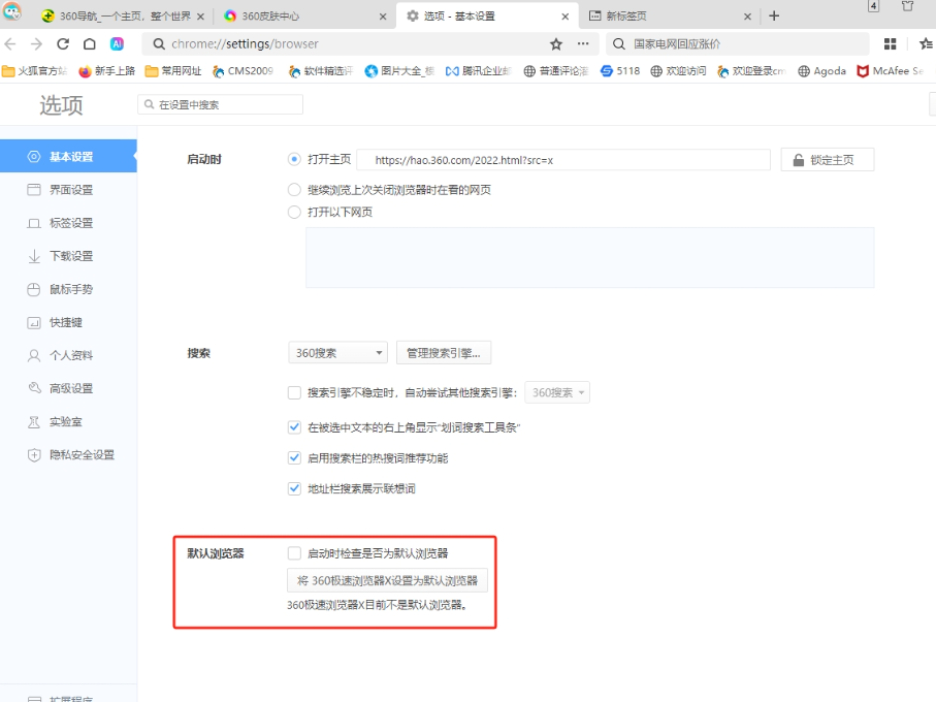Screen dimensions: 936x702
Task: Open the 火狐官方站 bookmark folder
Action: click(35, 71)
